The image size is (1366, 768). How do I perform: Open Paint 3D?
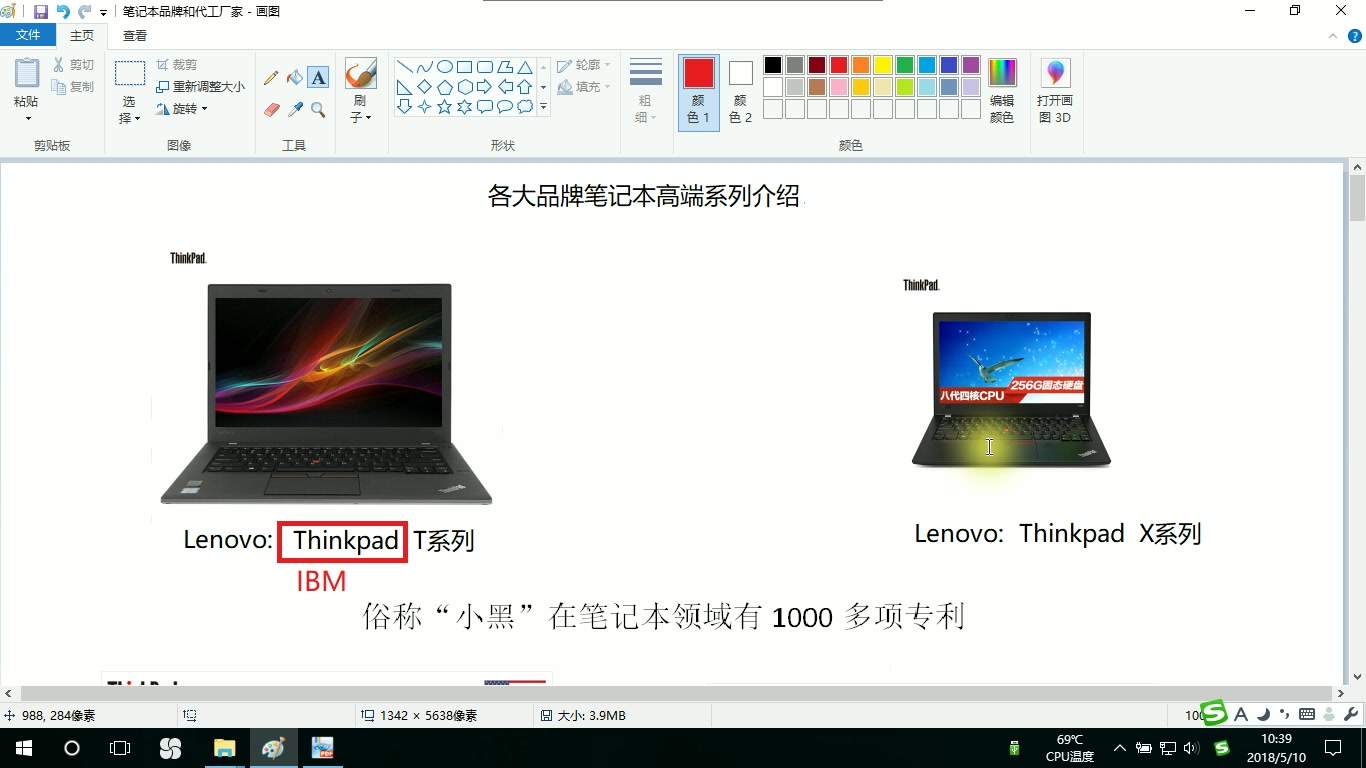pyautogui.click(x=1055, y=90)
